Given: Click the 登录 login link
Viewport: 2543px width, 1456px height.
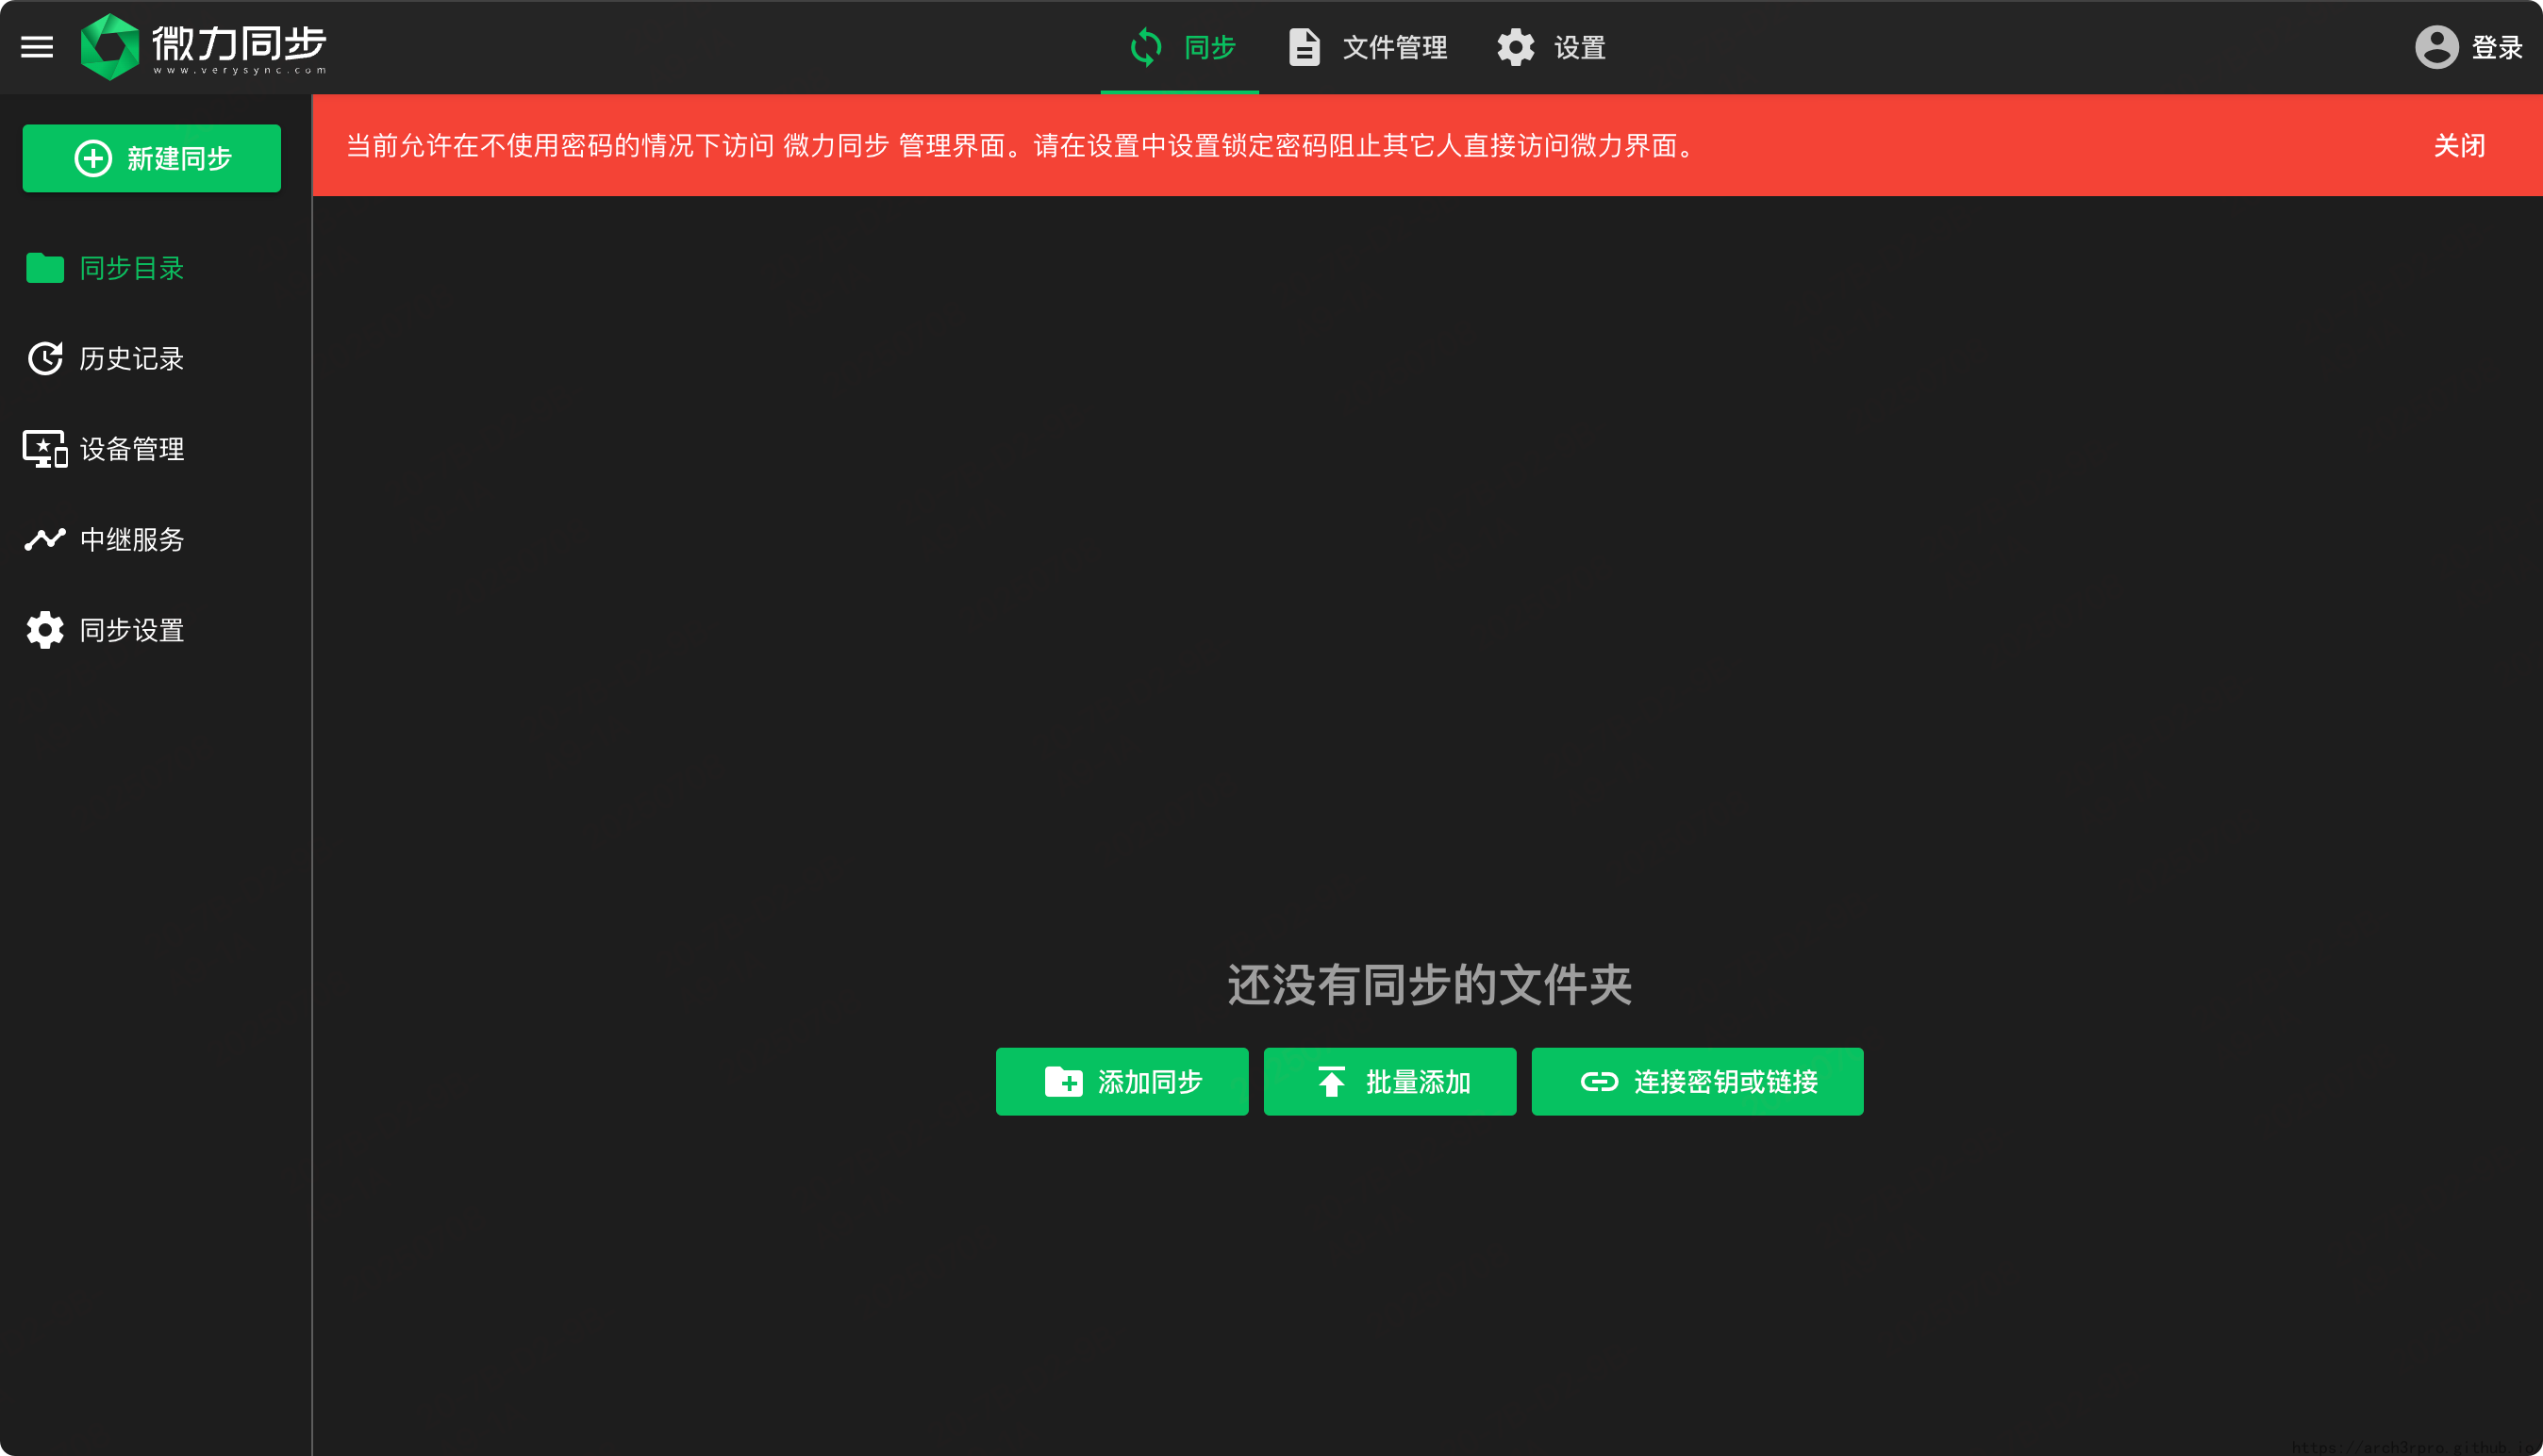Looking at the screenshot, I should (2496, 47).
